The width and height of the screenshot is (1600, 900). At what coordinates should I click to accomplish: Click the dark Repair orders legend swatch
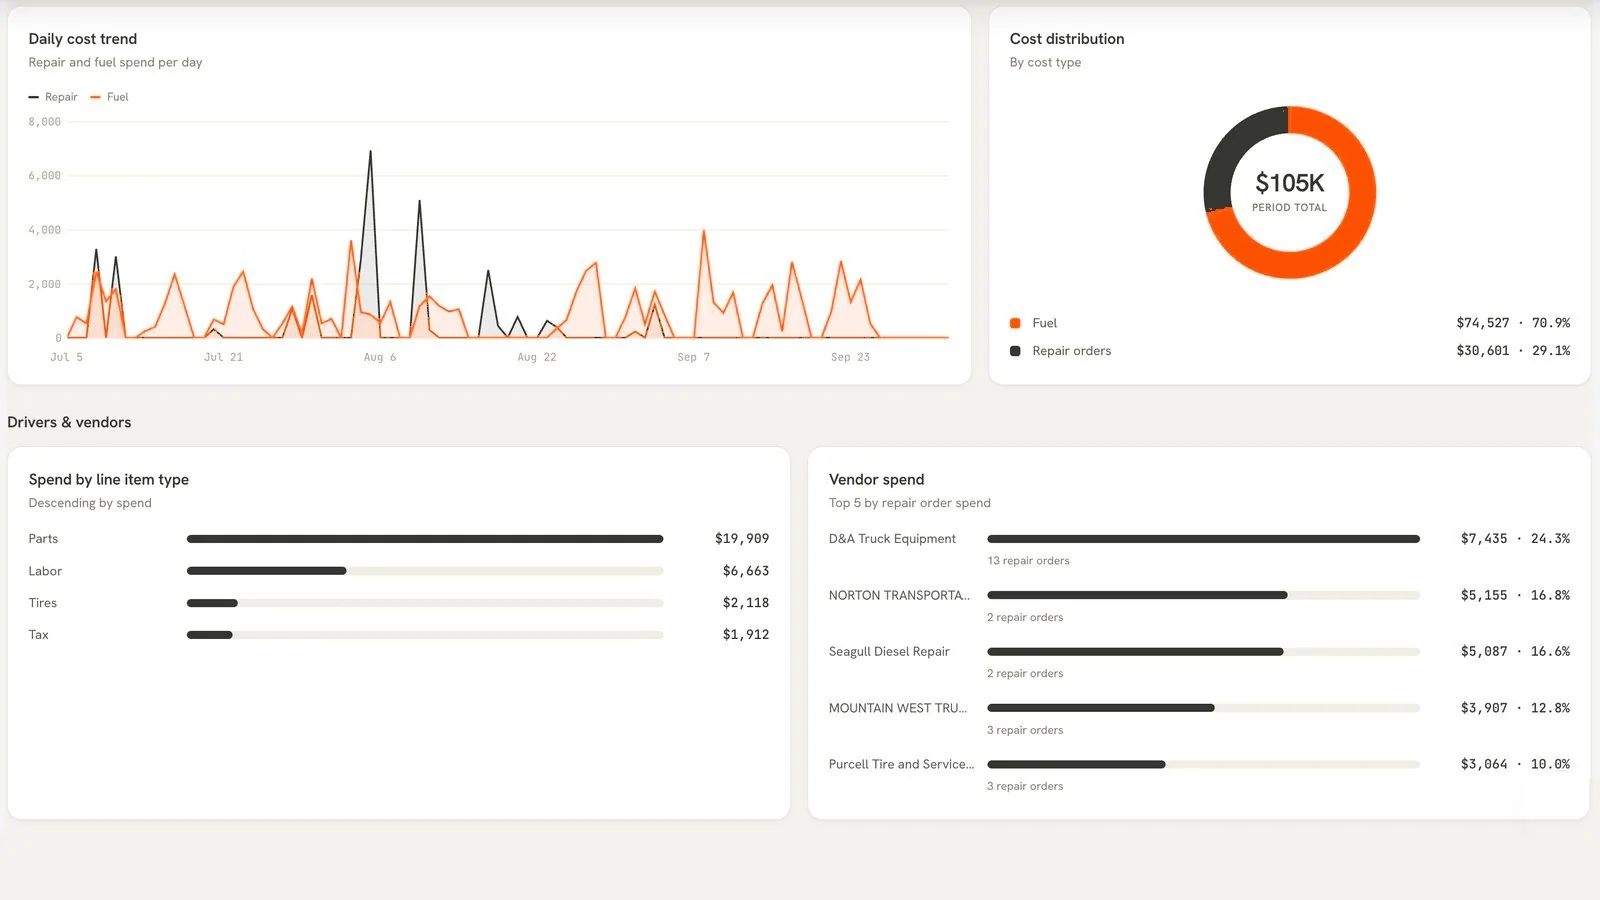click(x=1015, y=351)
